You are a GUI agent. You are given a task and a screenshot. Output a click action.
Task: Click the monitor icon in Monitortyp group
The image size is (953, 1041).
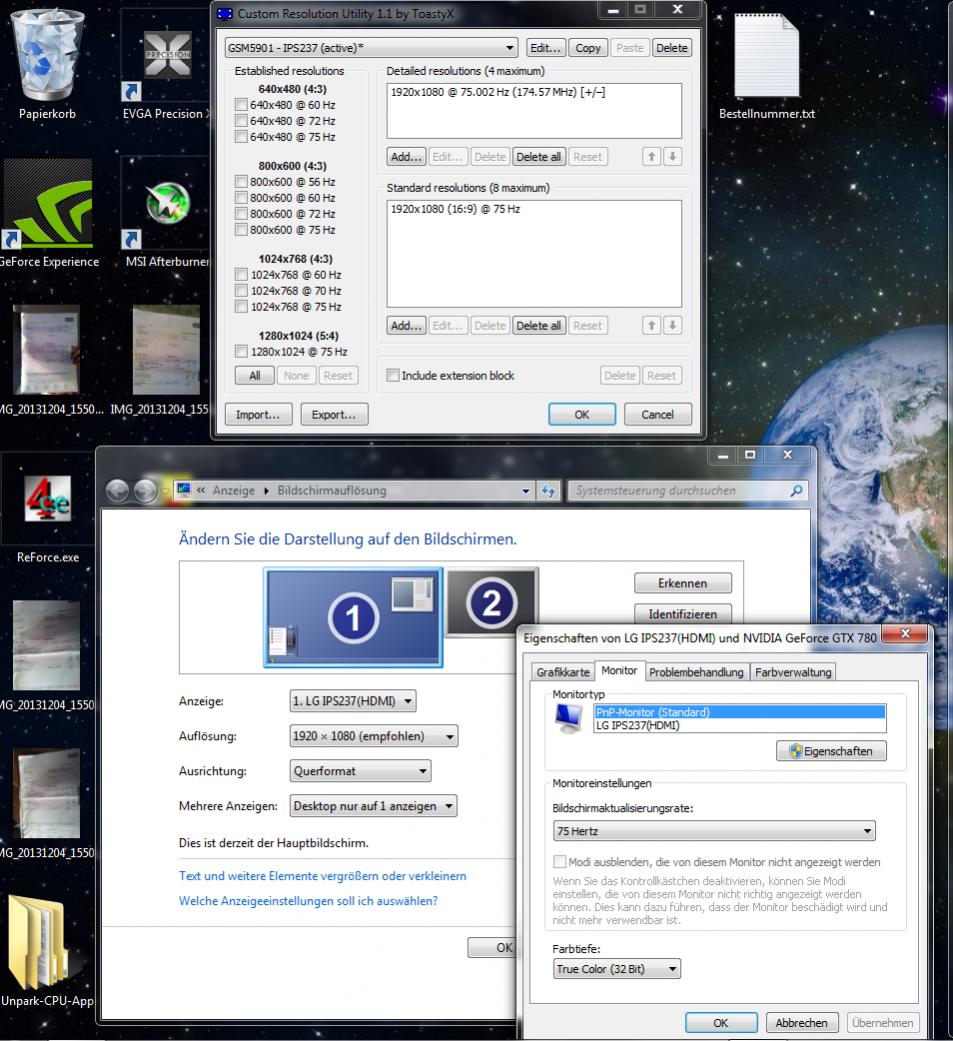(569, 718)
